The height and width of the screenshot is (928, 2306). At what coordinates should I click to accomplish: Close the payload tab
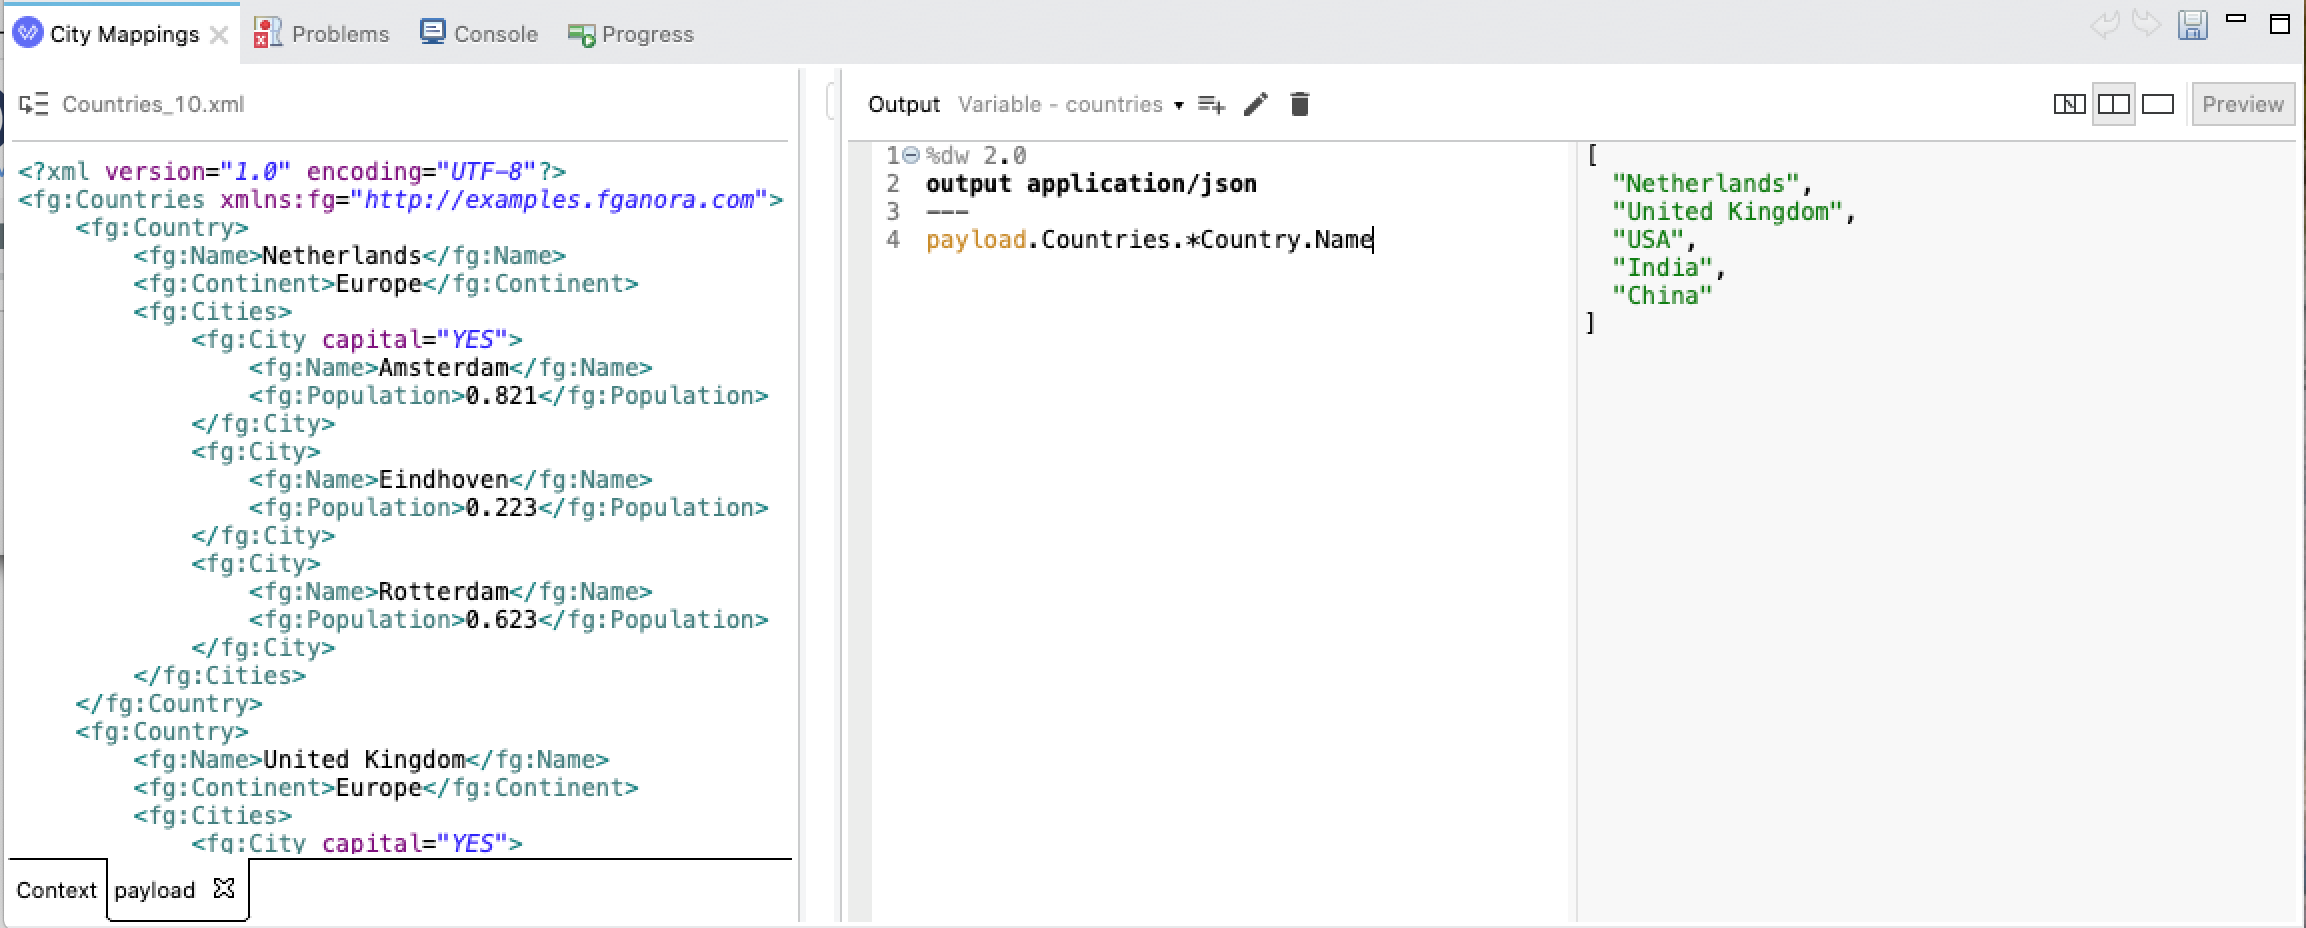(224, 888)
